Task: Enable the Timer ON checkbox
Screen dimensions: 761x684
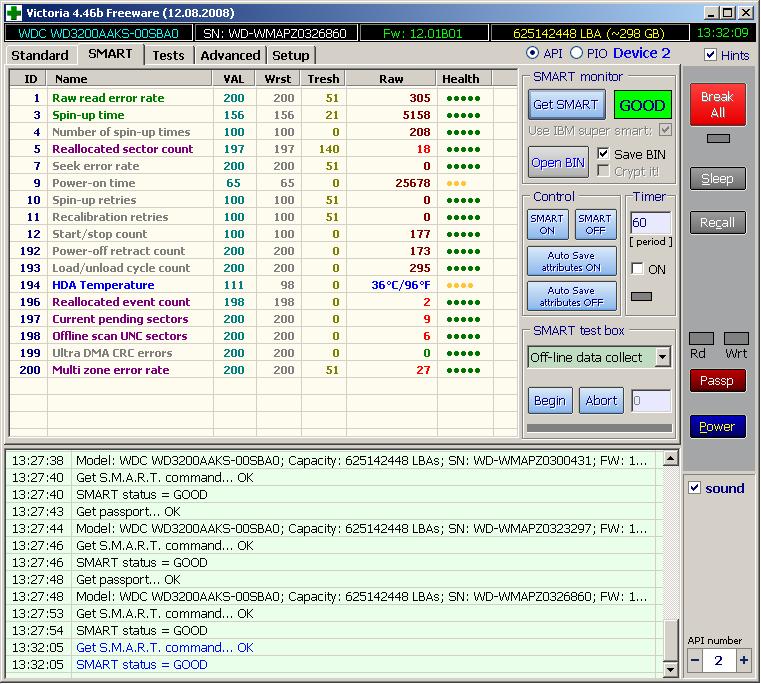Action: pyautogui.click(x=637, y=269)
